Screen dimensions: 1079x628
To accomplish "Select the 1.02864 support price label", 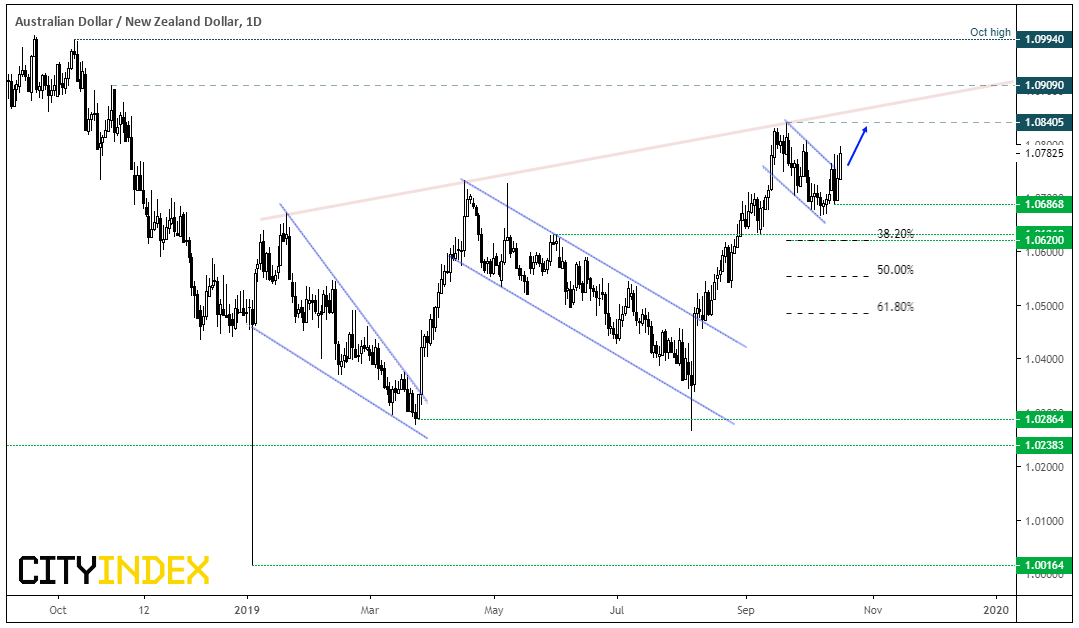I will [x=1043, y=419].
